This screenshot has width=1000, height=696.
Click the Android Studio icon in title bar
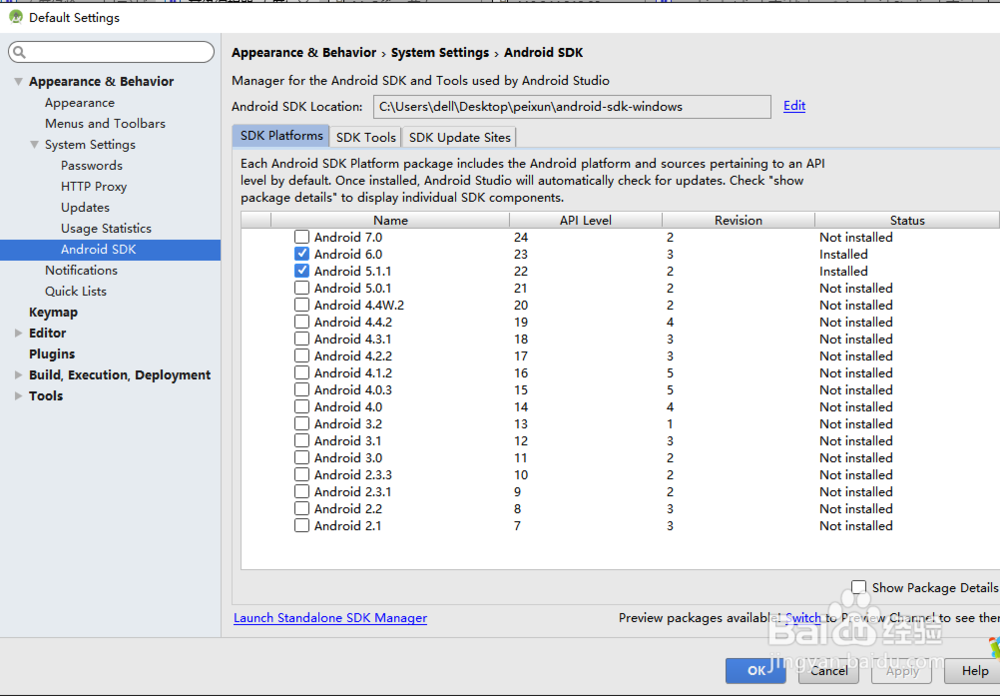pyautogui.click(x=16, y=17)
